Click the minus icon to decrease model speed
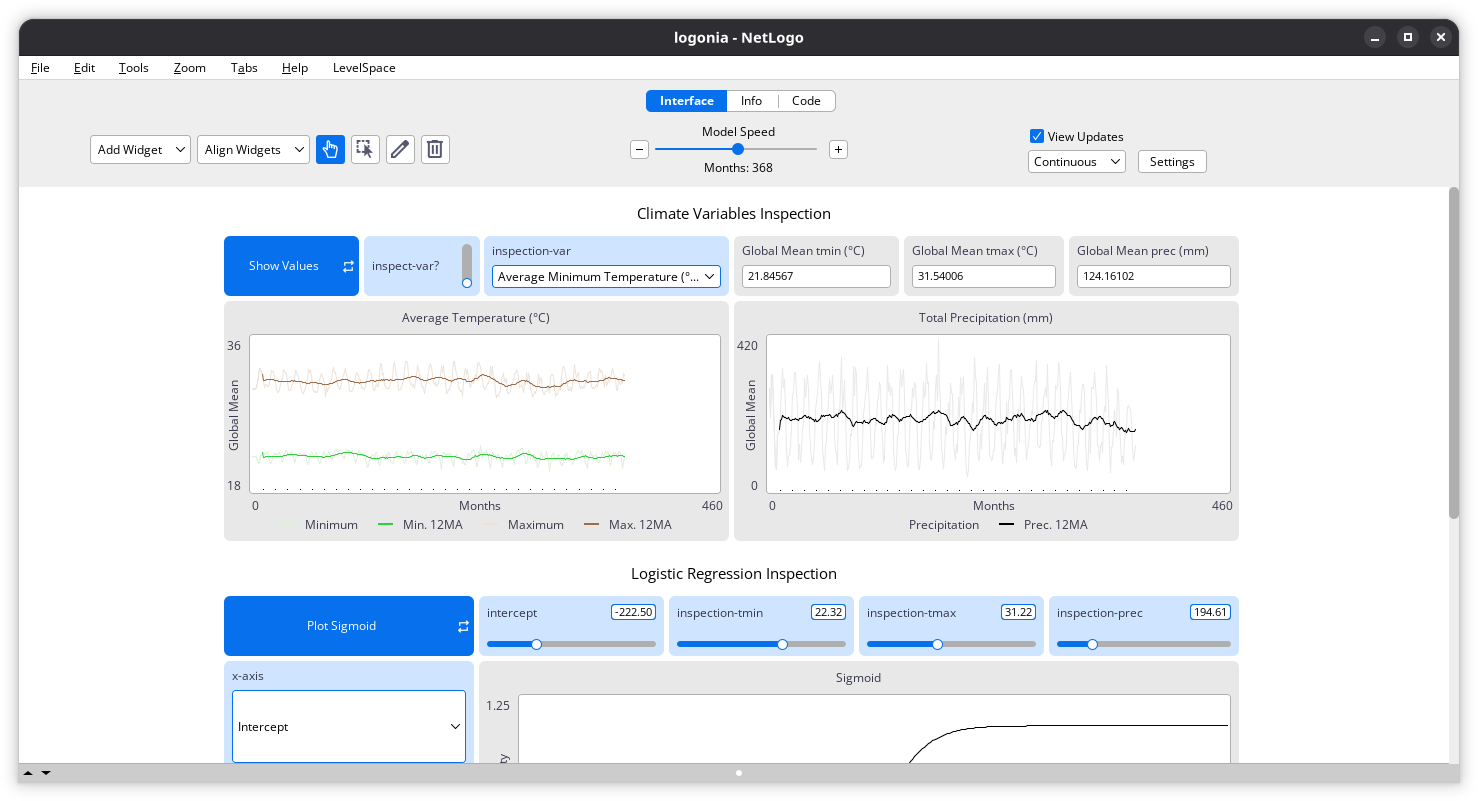 coord(639,150)
